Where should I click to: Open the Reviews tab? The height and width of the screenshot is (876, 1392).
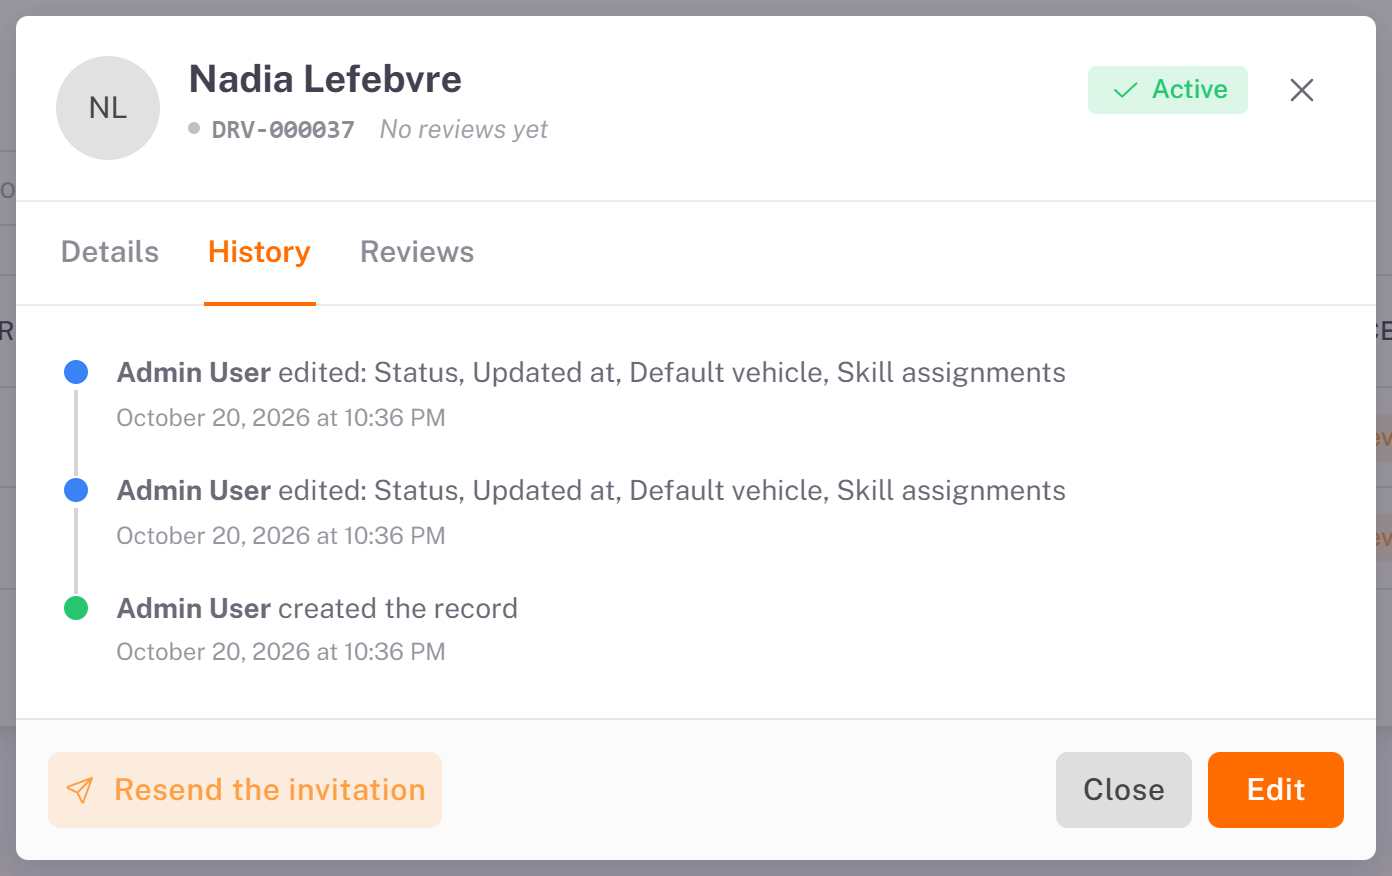[x=417, y=252]
